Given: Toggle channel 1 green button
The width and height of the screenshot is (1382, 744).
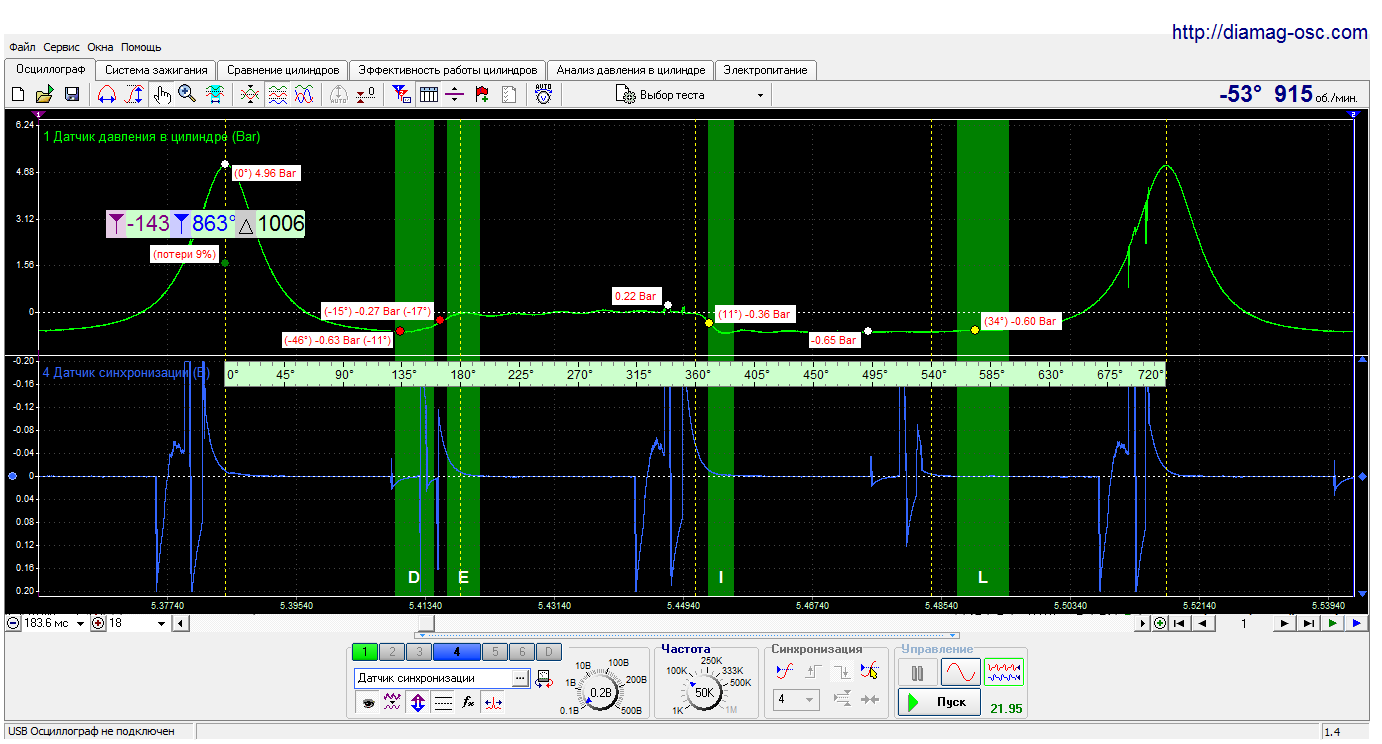Looking at the screenshot, I should 365,652.
